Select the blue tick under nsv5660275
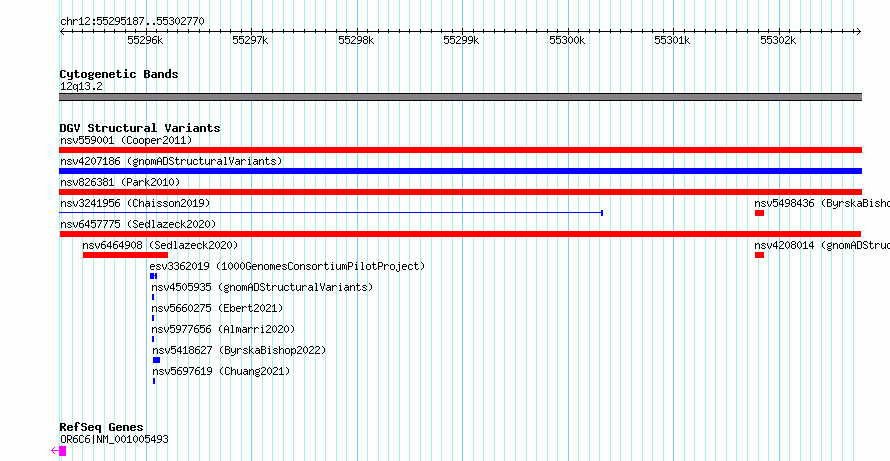The image size is (890, 461). [x=153, y=318]
